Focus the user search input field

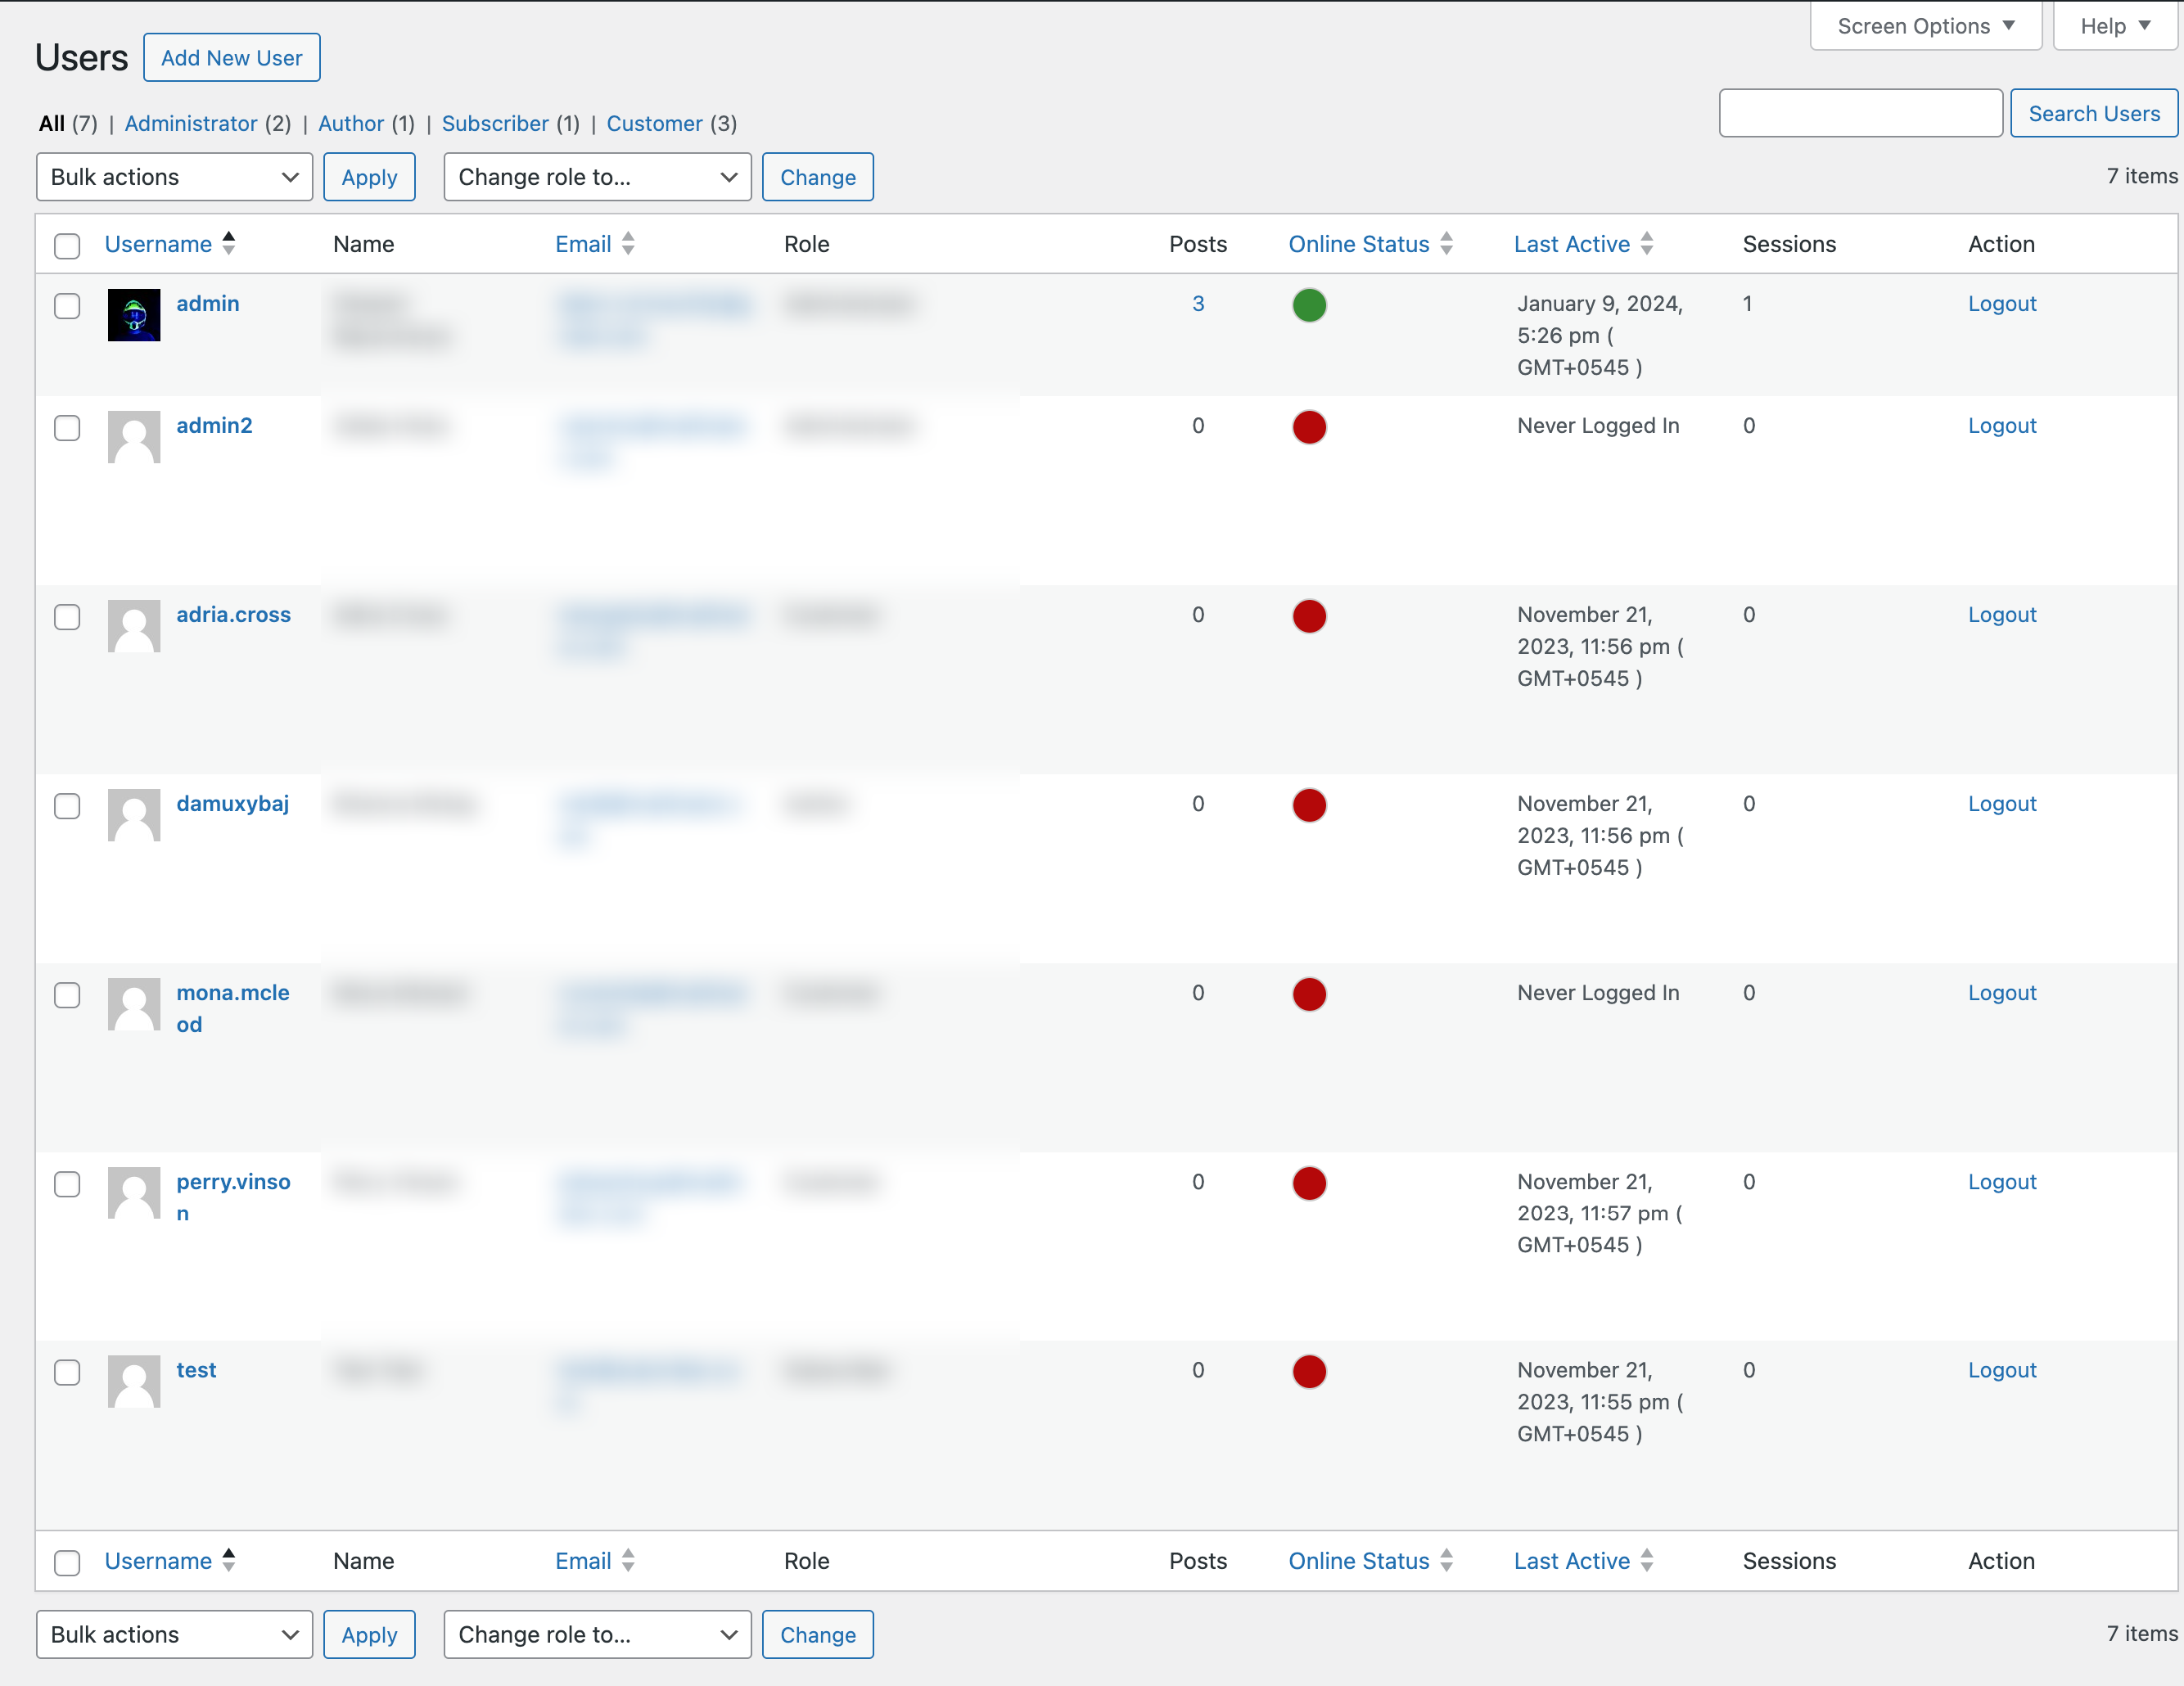point(1860,113)
